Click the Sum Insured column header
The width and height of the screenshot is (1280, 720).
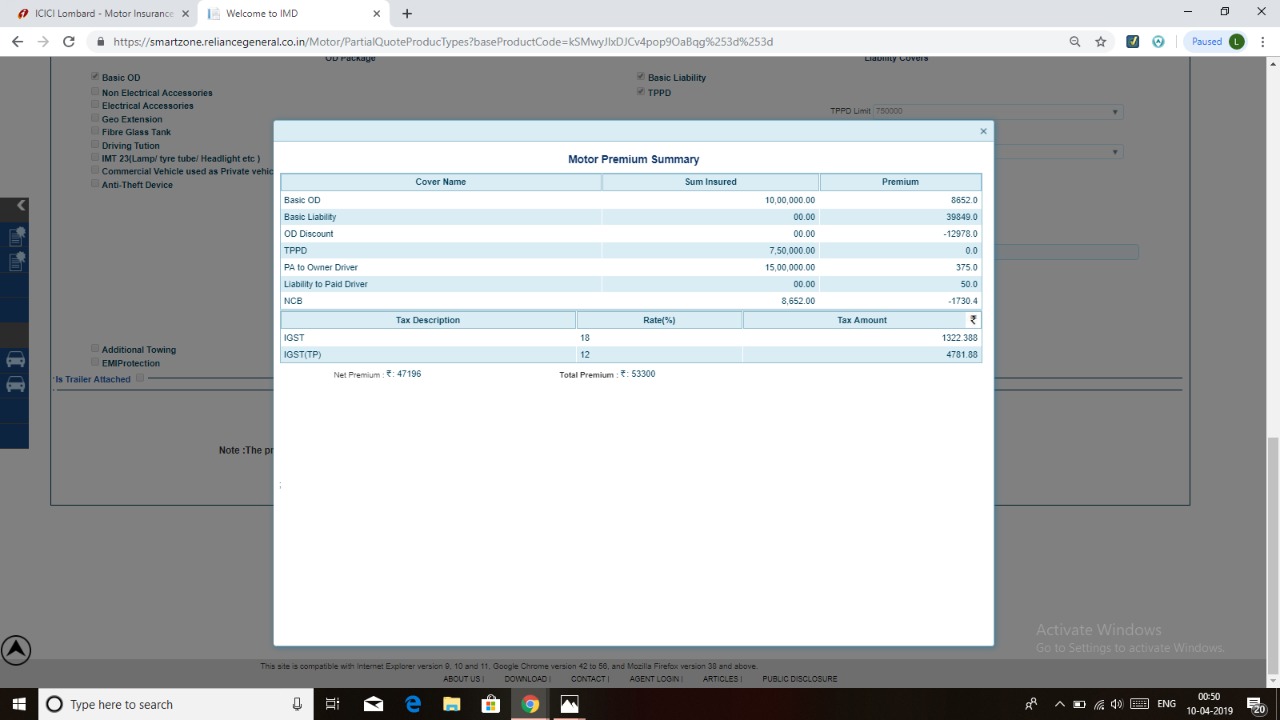coord(711,182)
